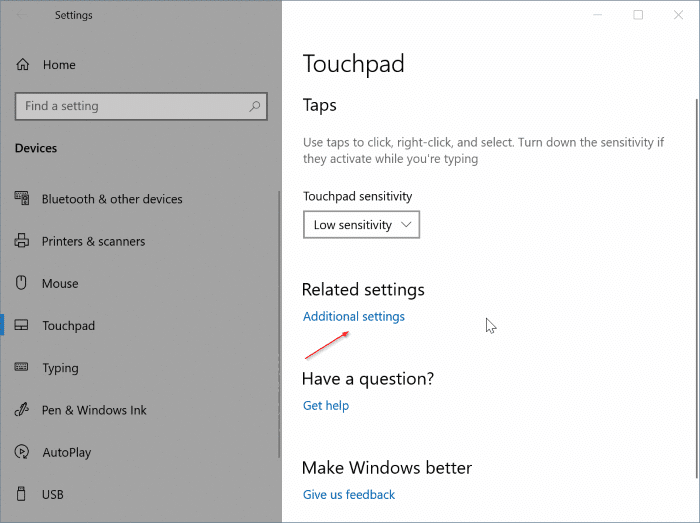Click the Touchpad page heading
The width and height of the screenshot is (700, 523).
[354, 64]
